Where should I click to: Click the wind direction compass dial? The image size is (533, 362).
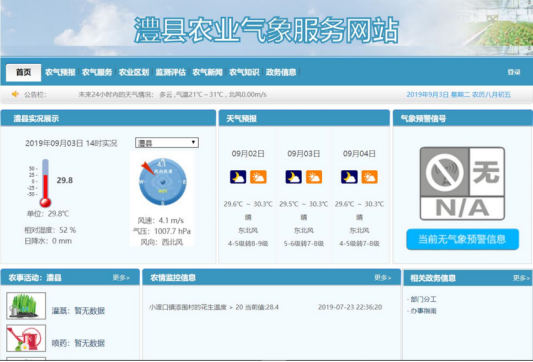[x=162, y=182]
